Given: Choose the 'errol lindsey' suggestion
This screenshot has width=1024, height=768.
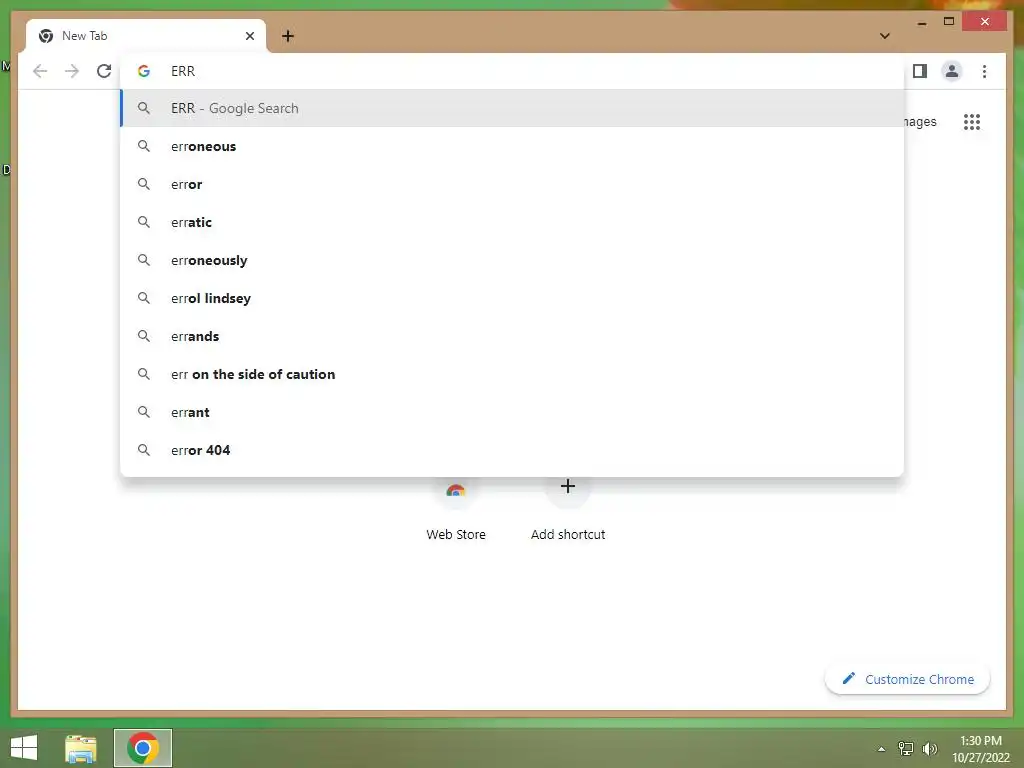Looking at the screenshot, I should point(513,298).
